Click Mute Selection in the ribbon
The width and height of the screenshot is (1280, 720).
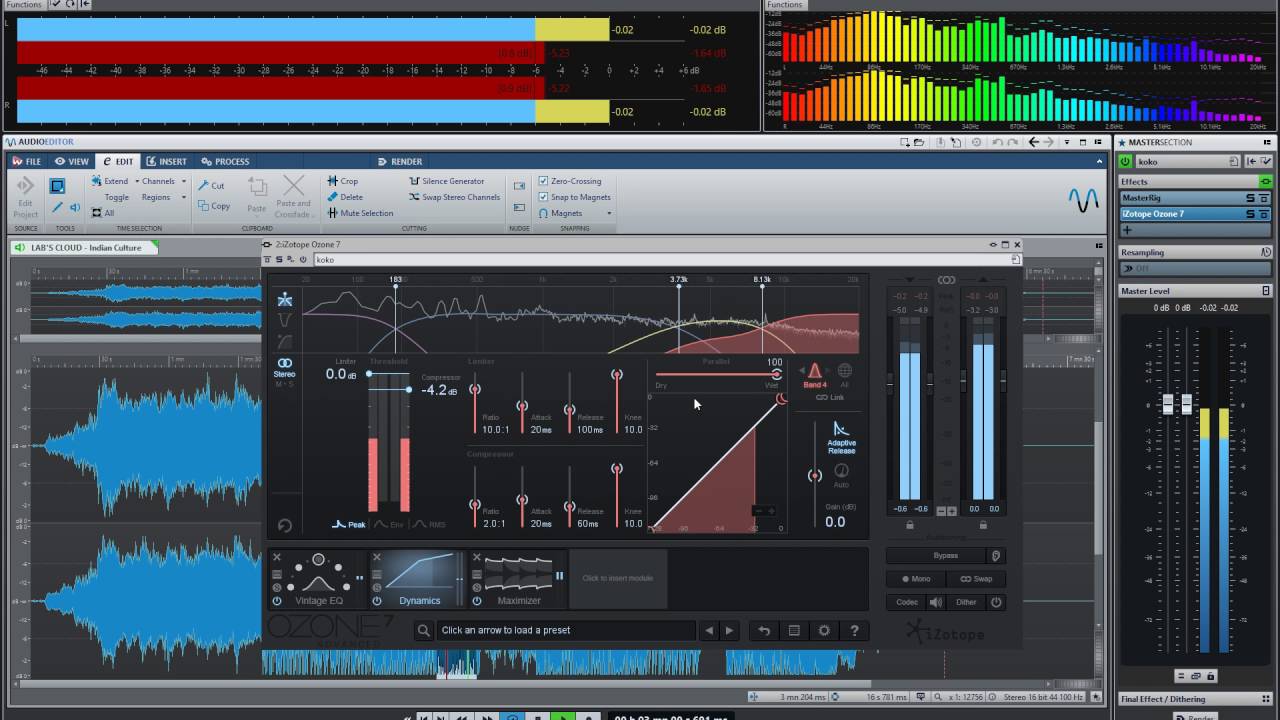[x=360, y=213]
